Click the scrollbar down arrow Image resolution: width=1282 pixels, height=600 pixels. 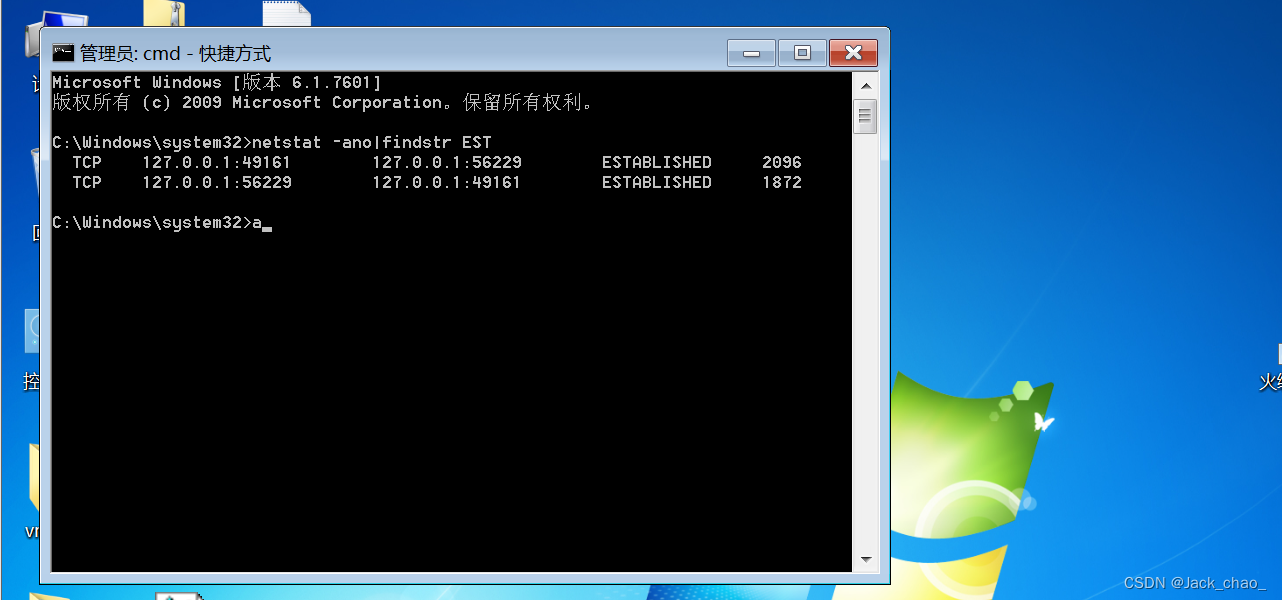(866, 558)
